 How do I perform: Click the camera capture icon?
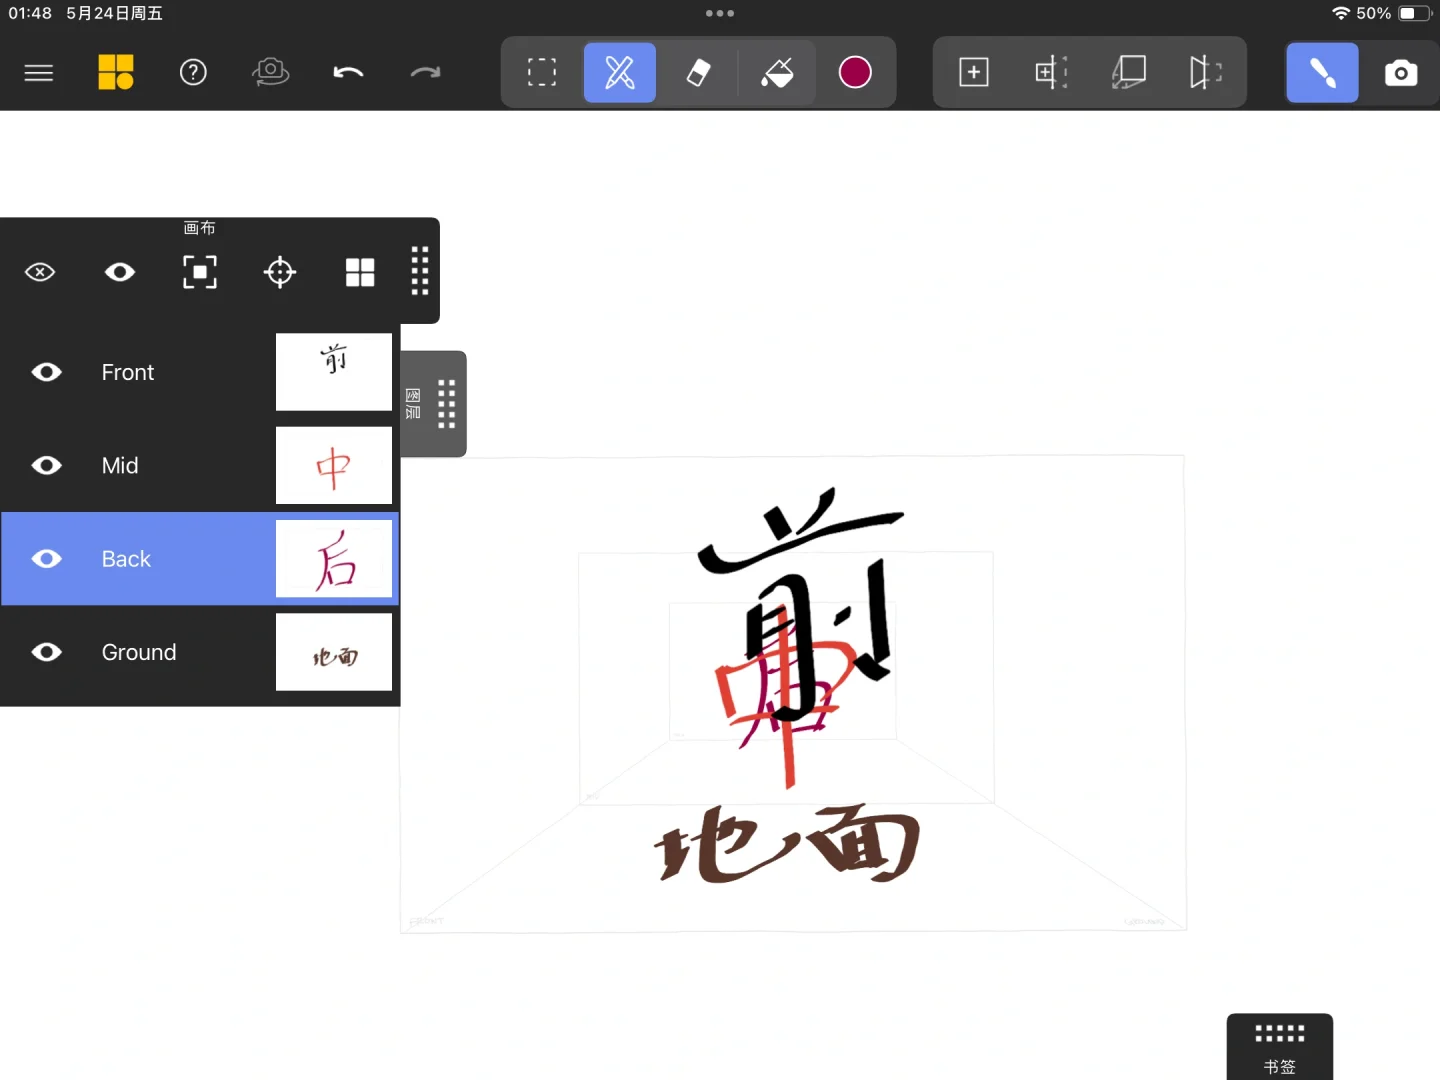pyautogui.click(x=1402, y=72)
